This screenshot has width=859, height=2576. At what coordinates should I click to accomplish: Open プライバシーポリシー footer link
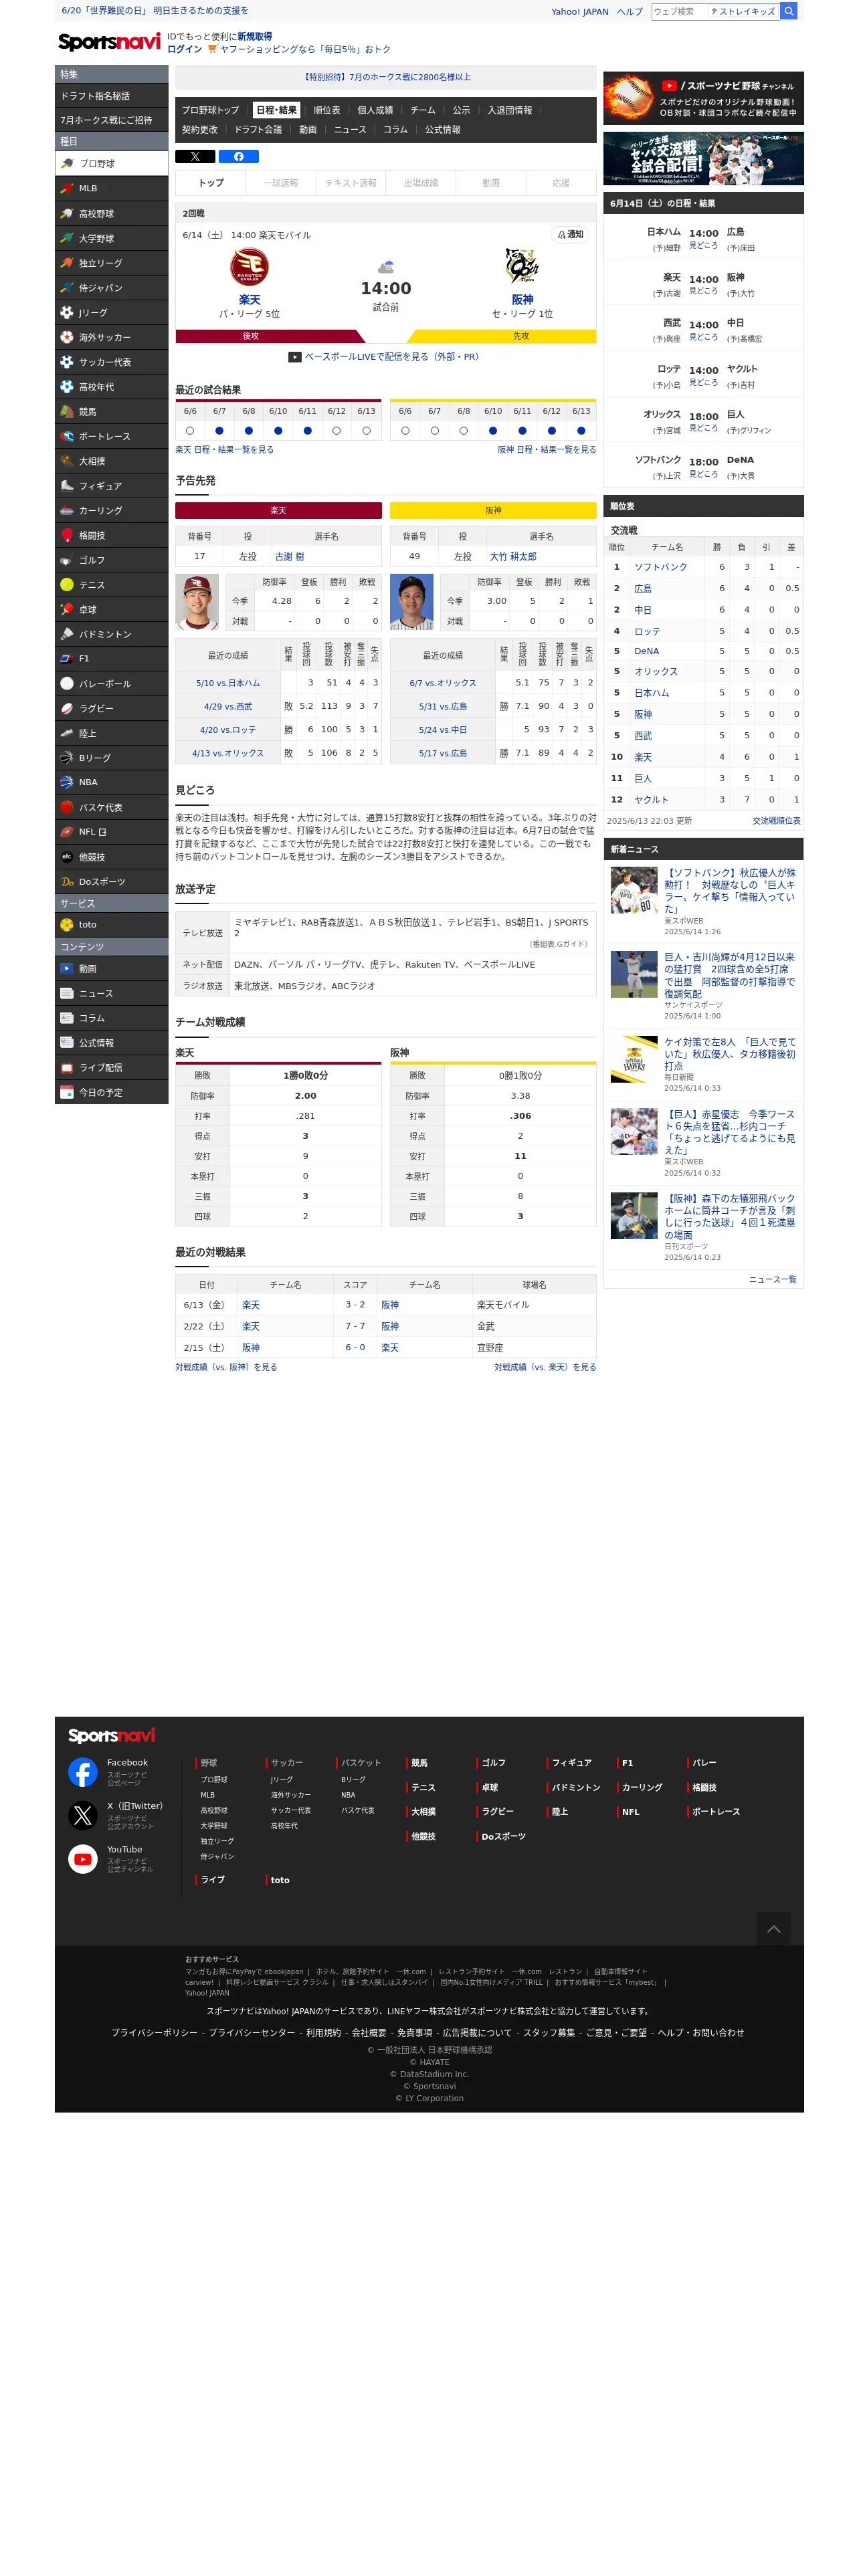click(154, 2033)
